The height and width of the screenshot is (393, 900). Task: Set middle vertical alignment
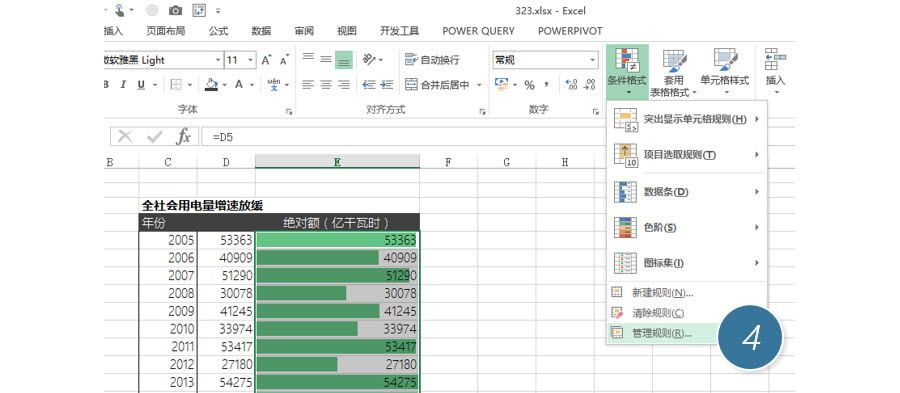pos(326,59)
